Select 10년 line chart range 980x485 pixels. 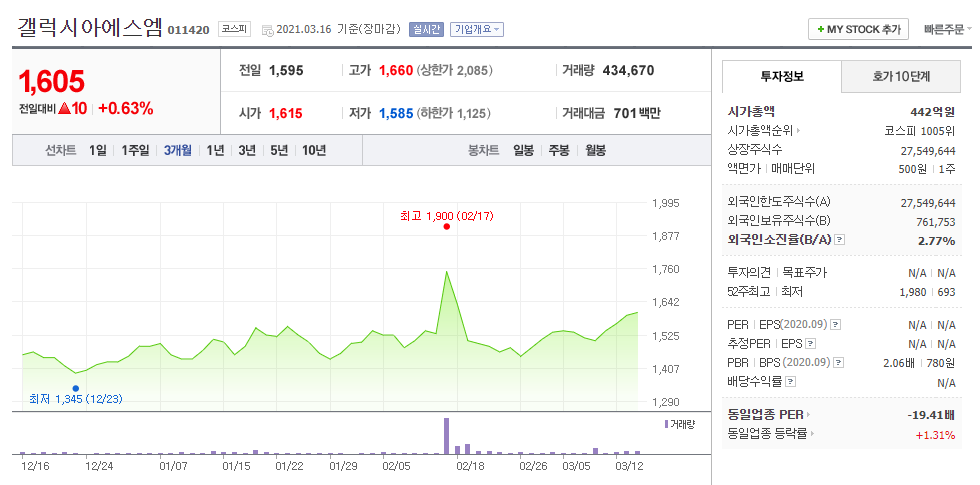[314, 151]
